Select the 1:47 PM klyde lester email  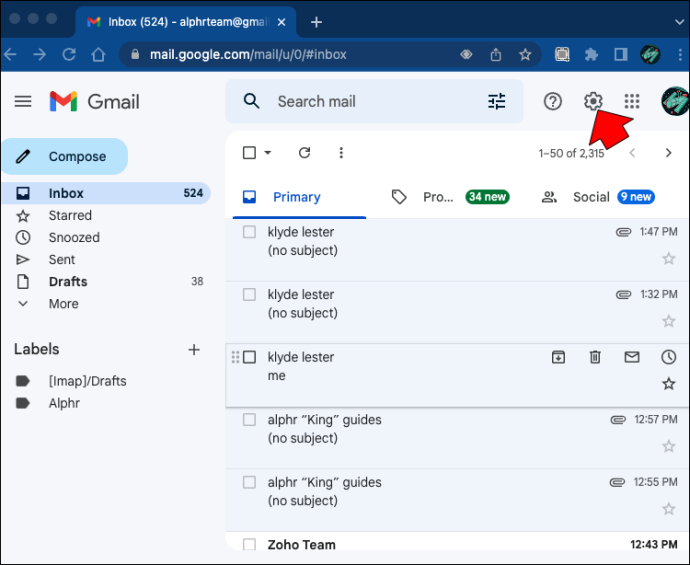(x=250, y=232)
